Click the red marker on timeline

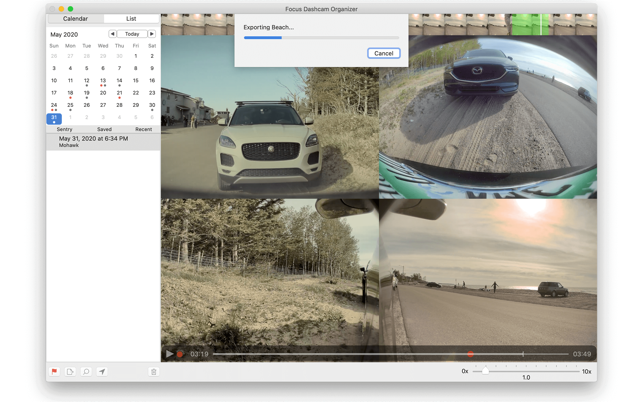tap(470, 354)
